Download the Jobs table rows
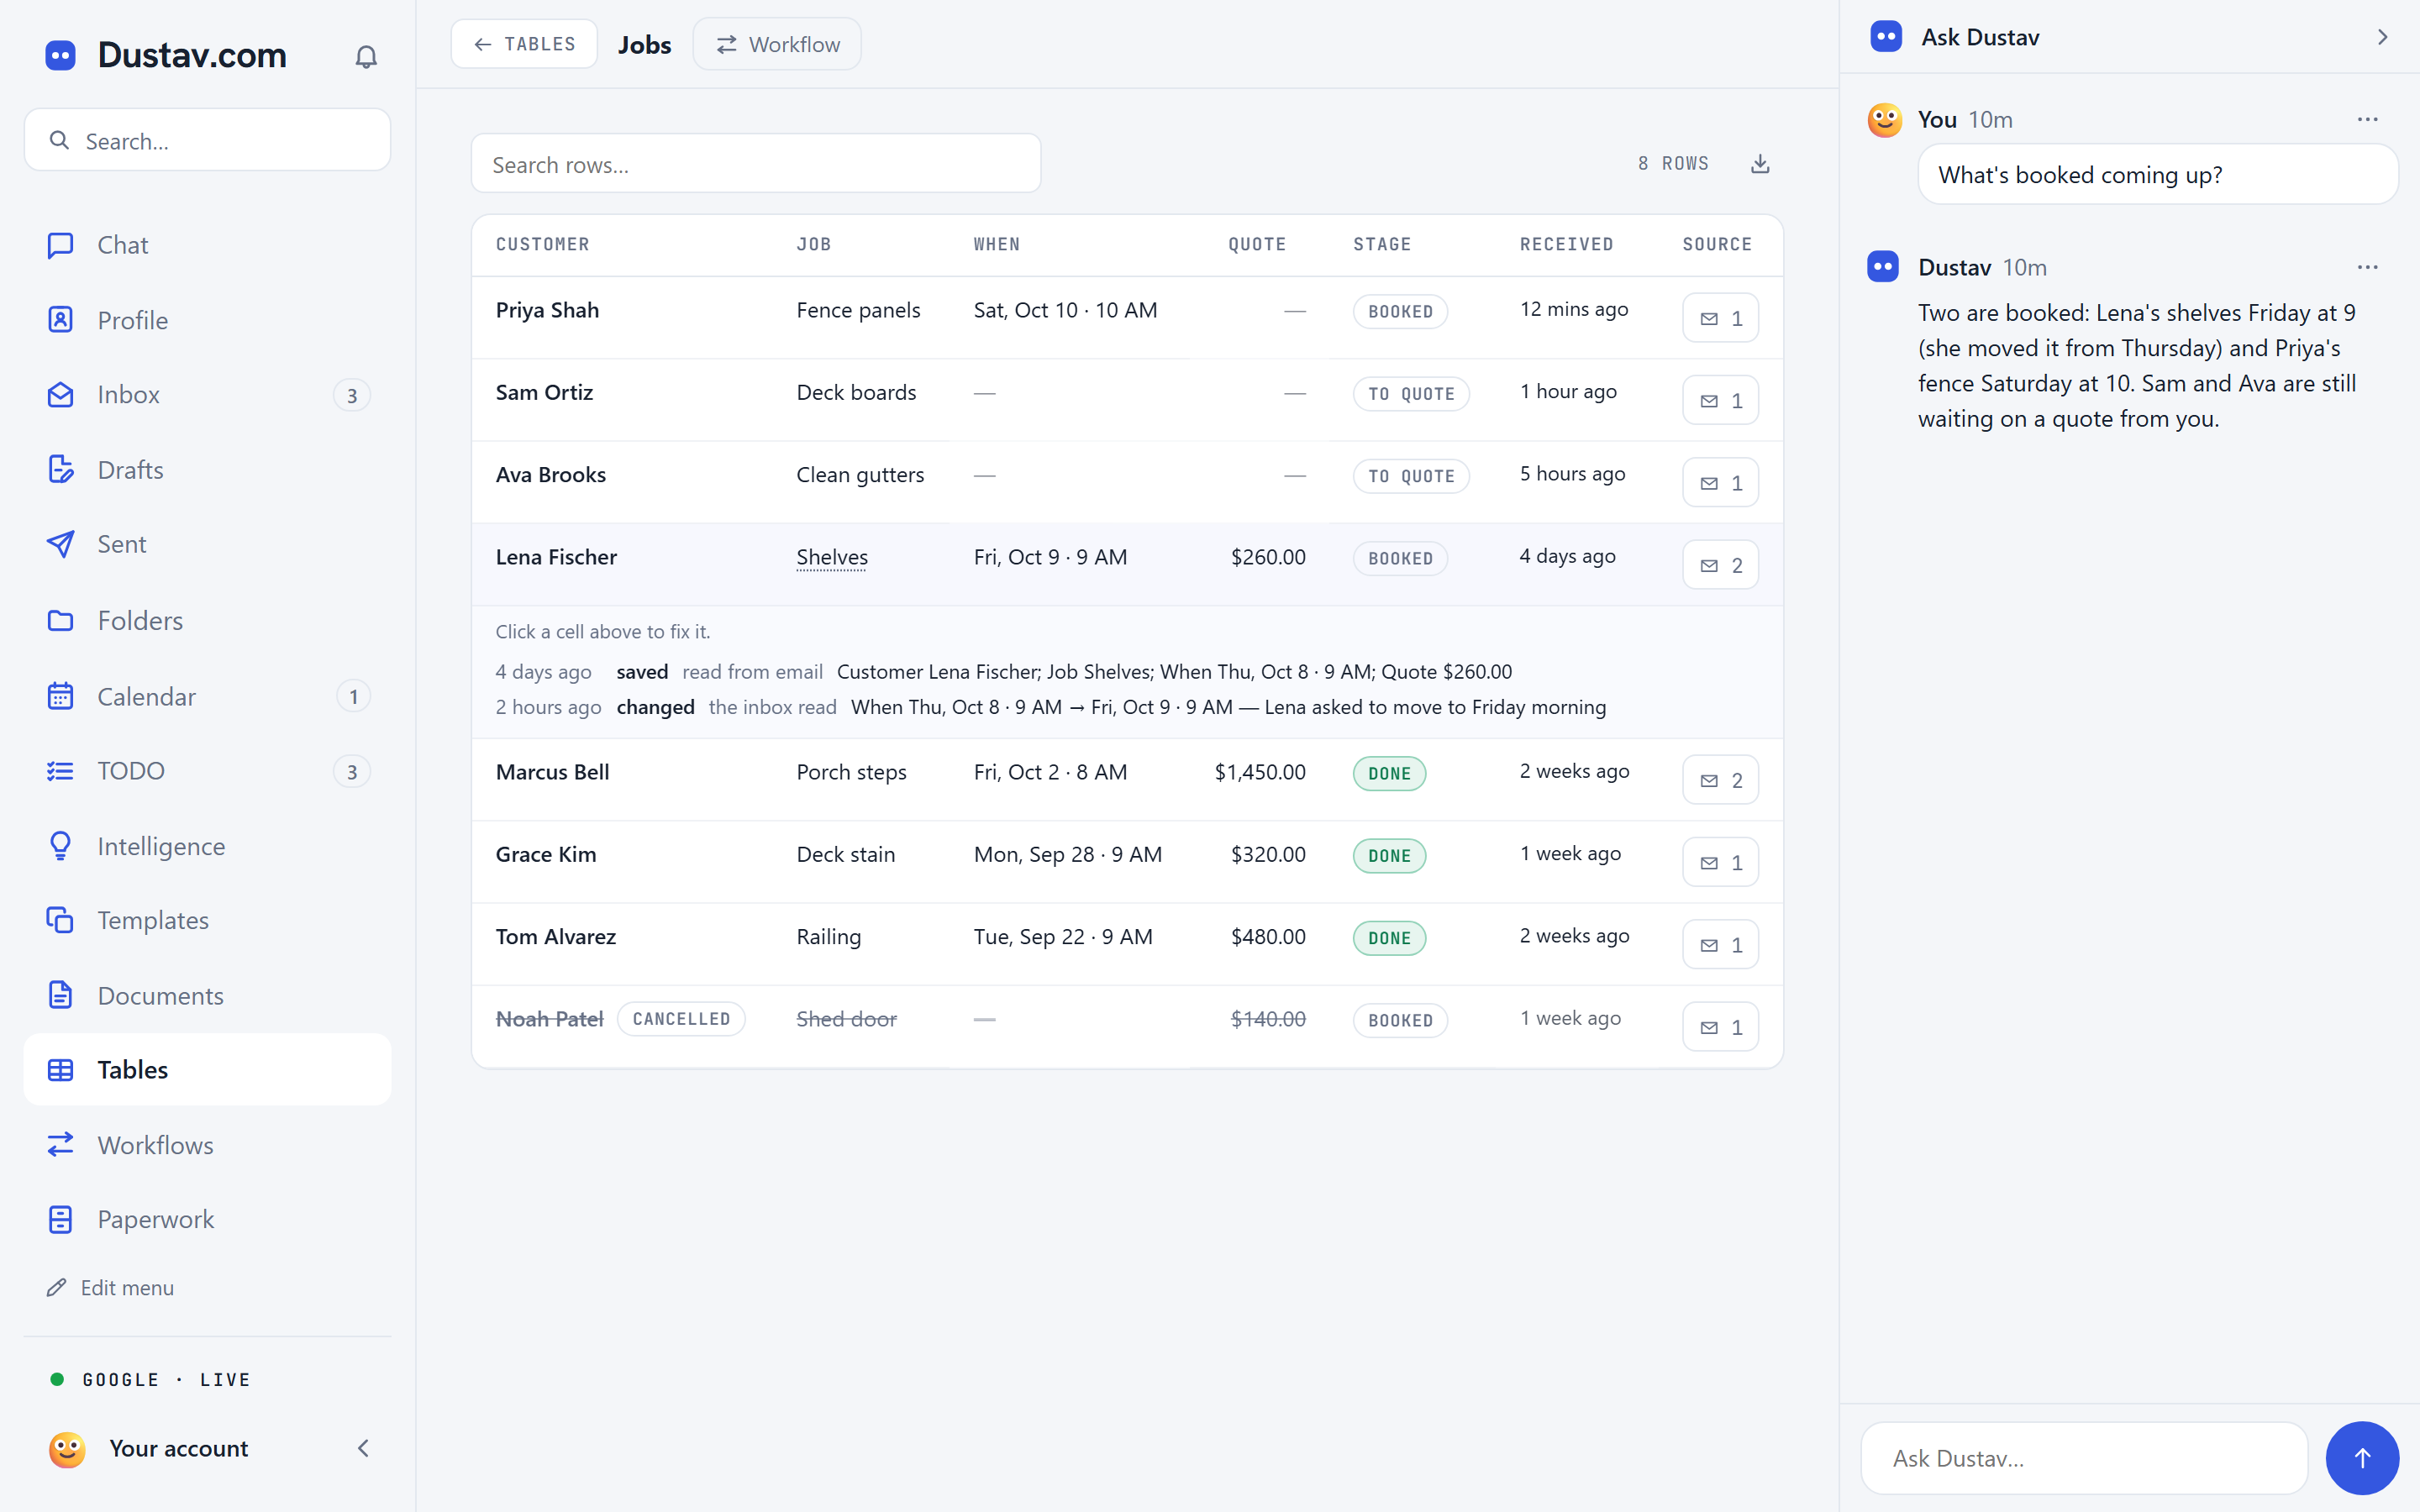The height and width of the screenshot is (1512, 2420). click(x=1760, y=164)
